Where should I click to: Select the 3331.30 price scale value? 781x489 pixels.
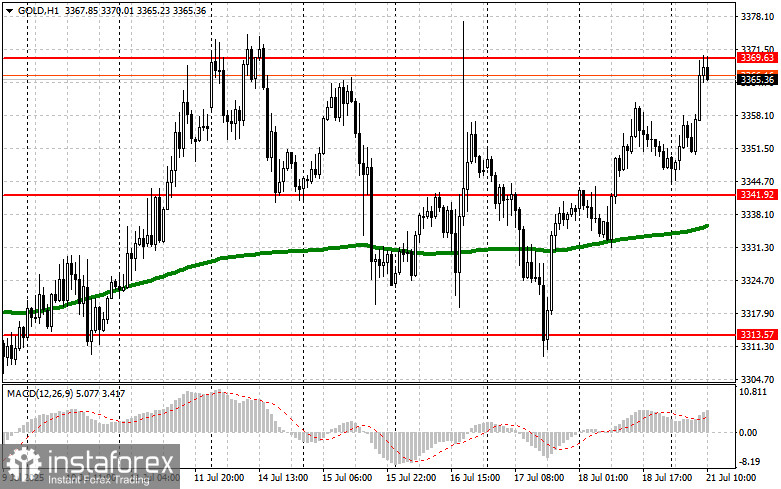point(757,247)
